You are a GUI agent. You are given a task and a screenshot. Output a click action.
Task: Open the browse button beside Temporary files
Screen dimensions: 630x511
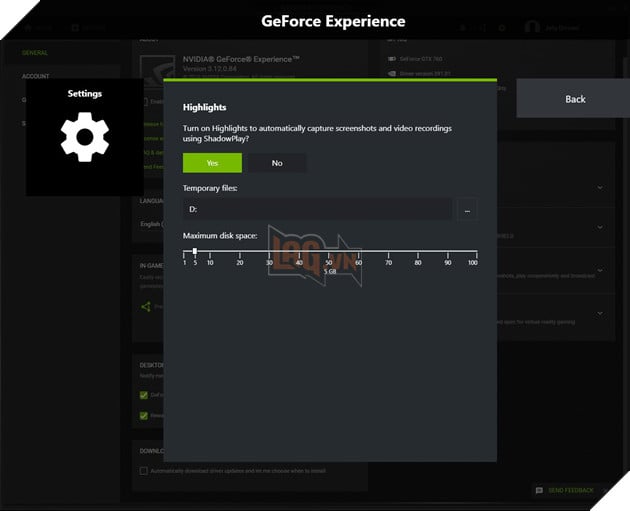pos(467,209)
